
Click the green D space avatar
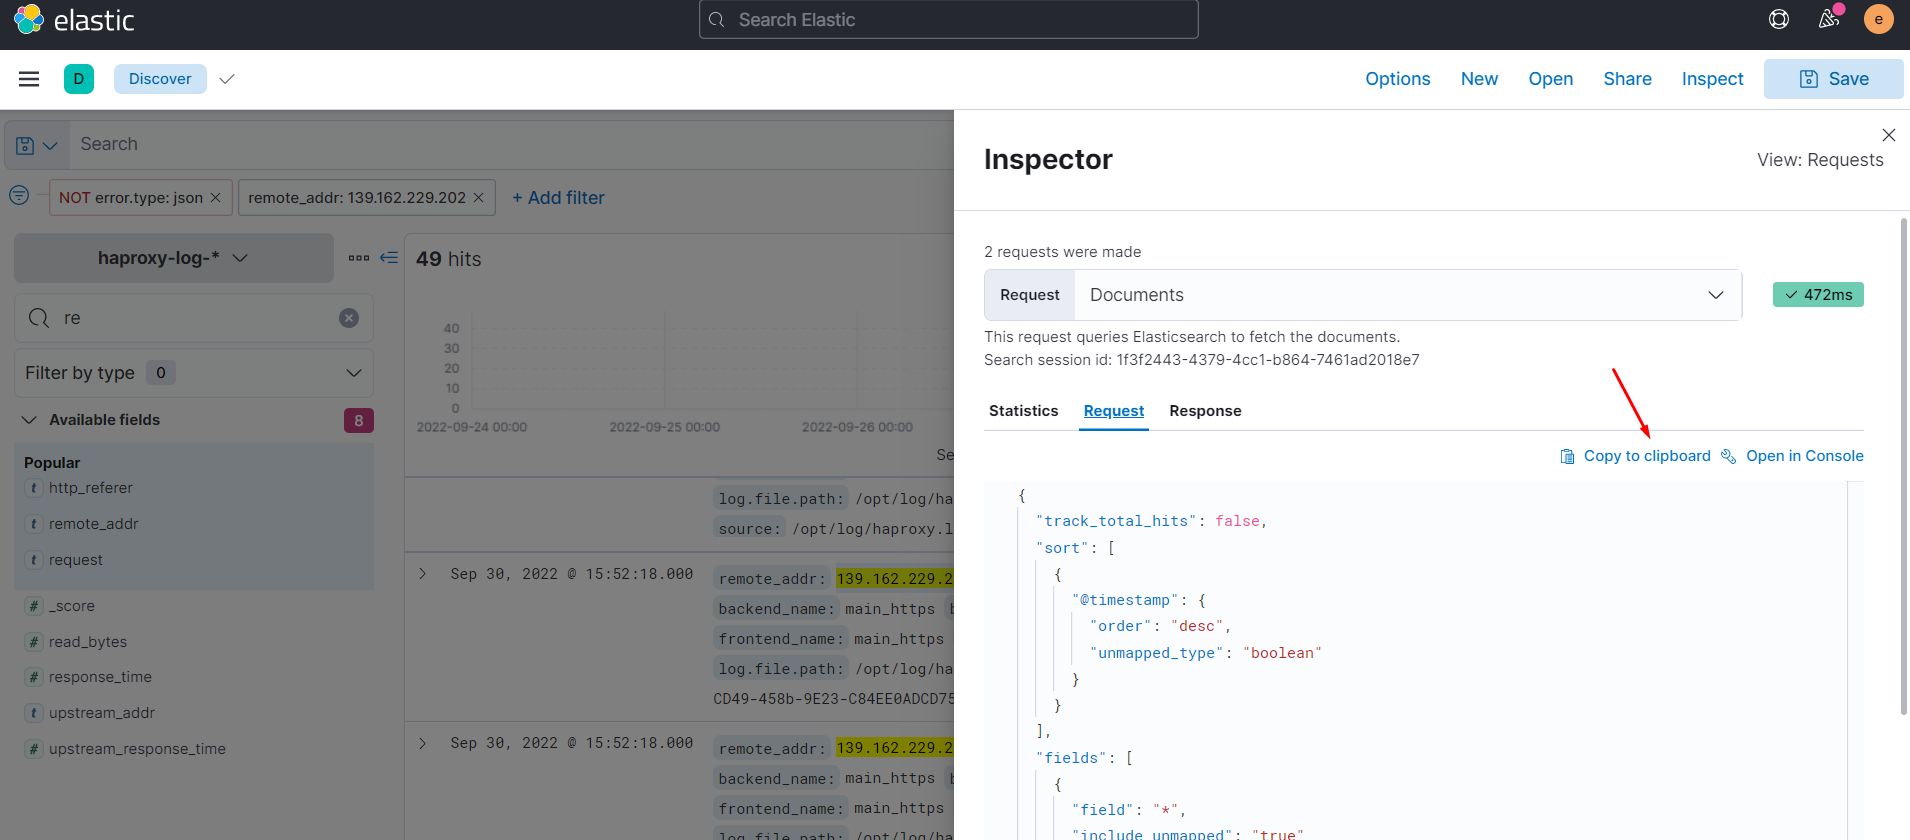79,79
